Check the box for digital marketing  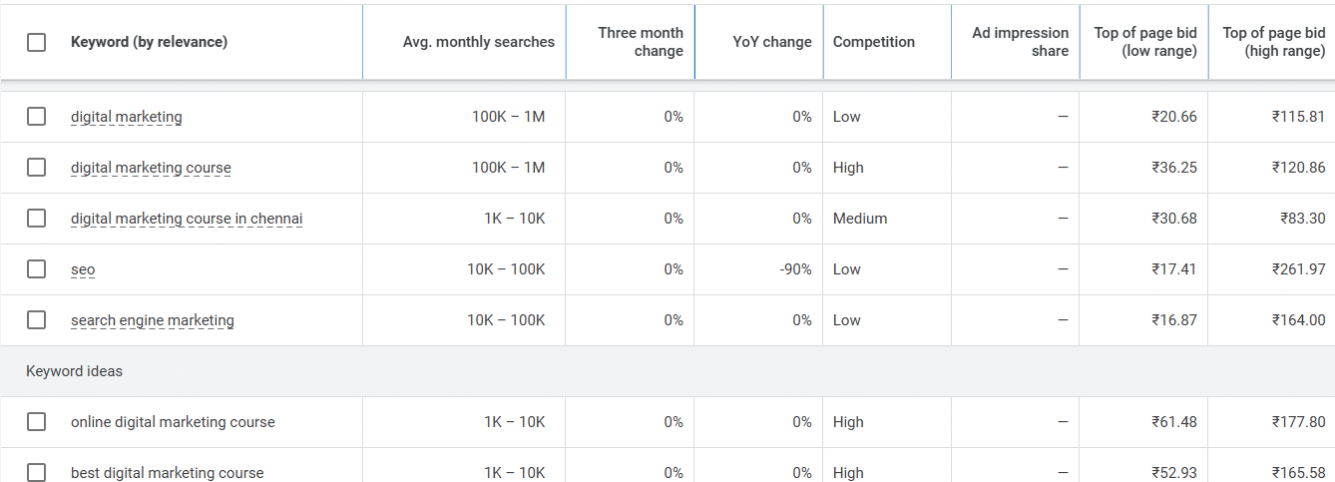pos(36,116)
